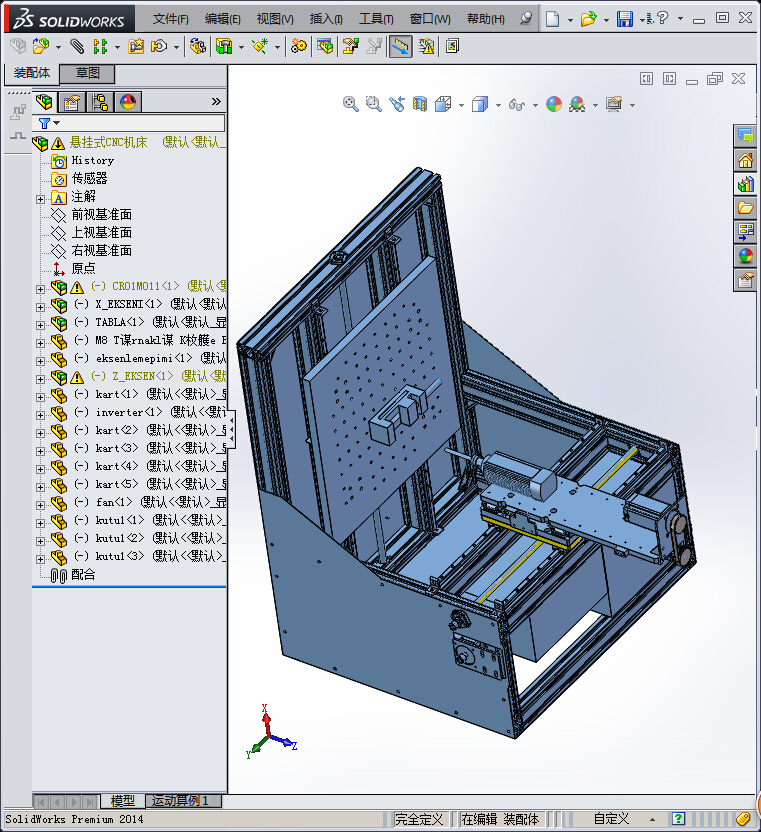Click the Save floppy disk icon
Screen dimensions: 761x832
point(625,19)
